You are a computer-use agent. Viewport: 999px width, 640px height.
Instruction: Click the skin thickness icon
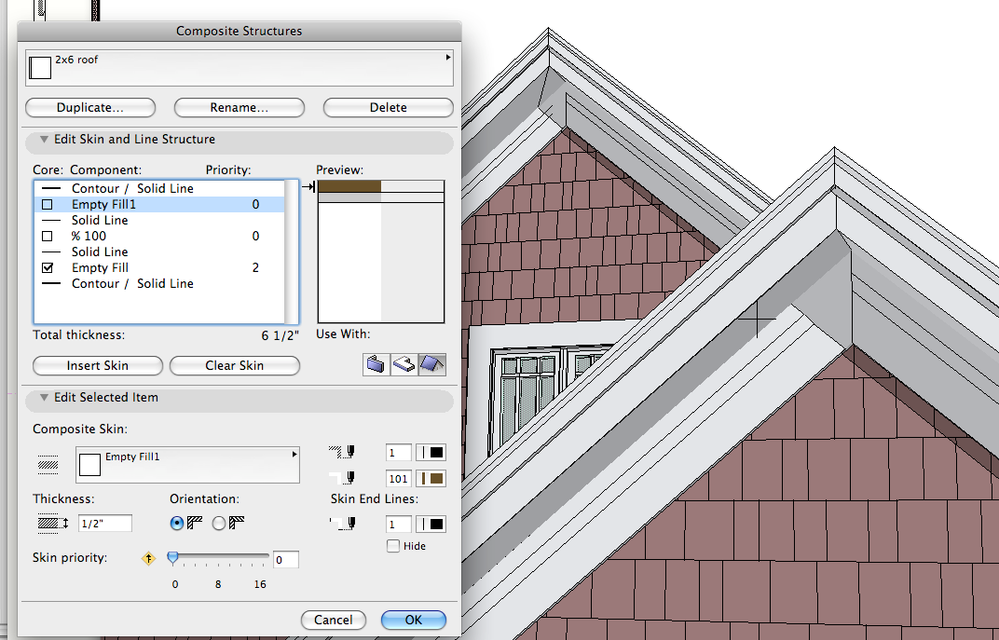(52, 523)
